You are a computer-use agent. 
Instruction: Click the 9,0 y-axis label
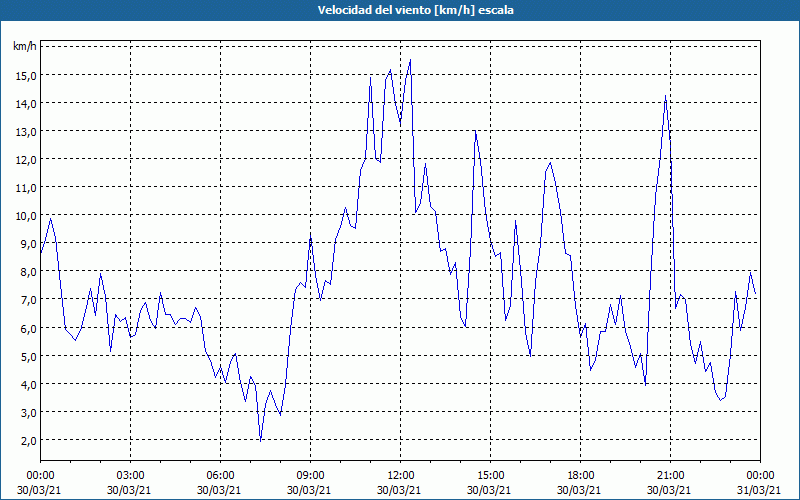[28, 244]
